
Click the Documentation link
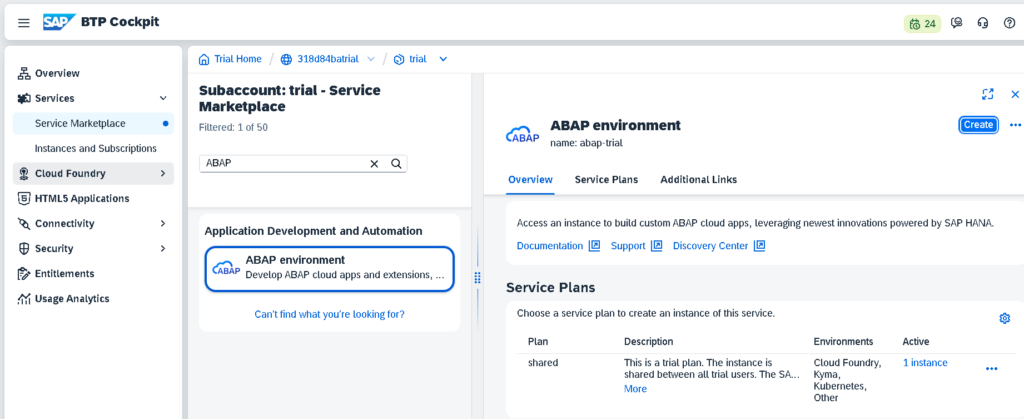(x=549, y=246)
